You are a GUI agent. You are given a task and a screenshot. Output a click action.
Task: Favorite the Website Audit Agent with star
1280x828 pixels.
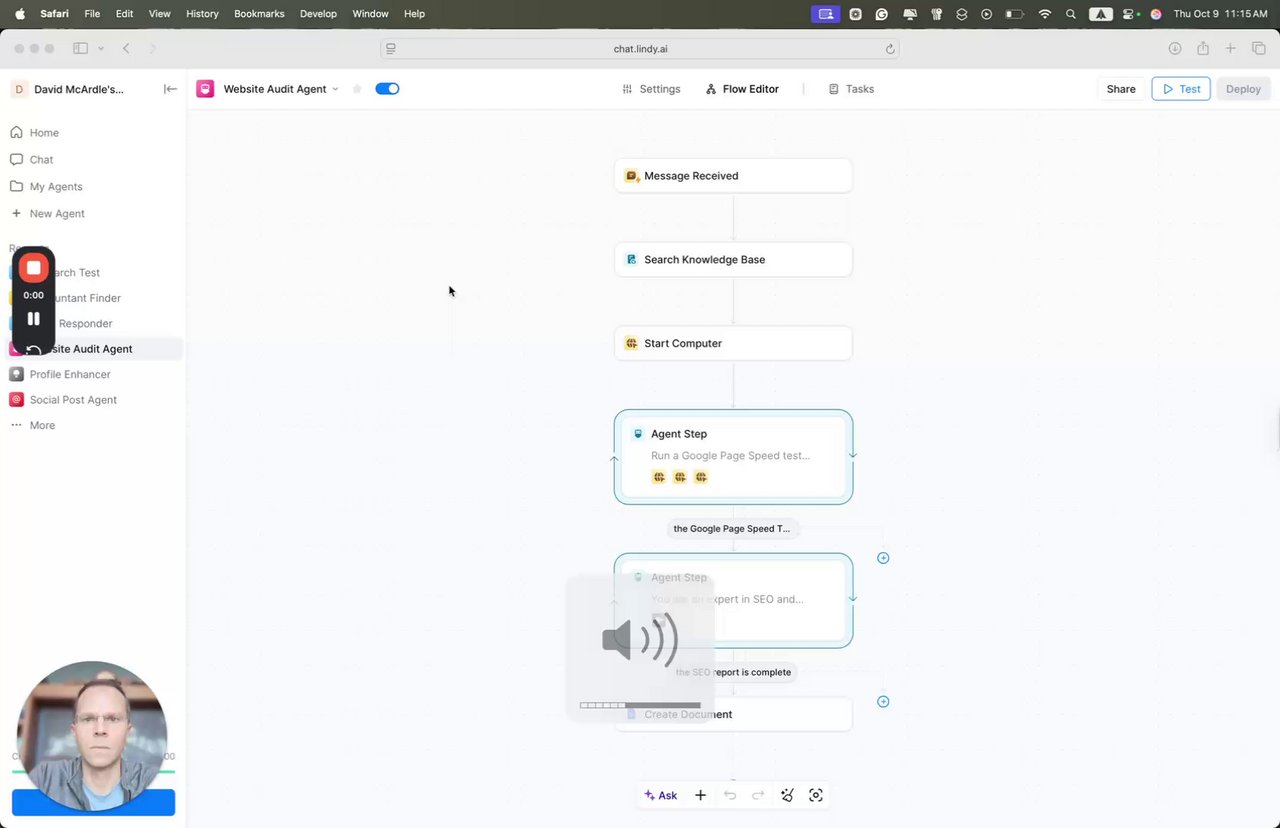pos(357,89)
